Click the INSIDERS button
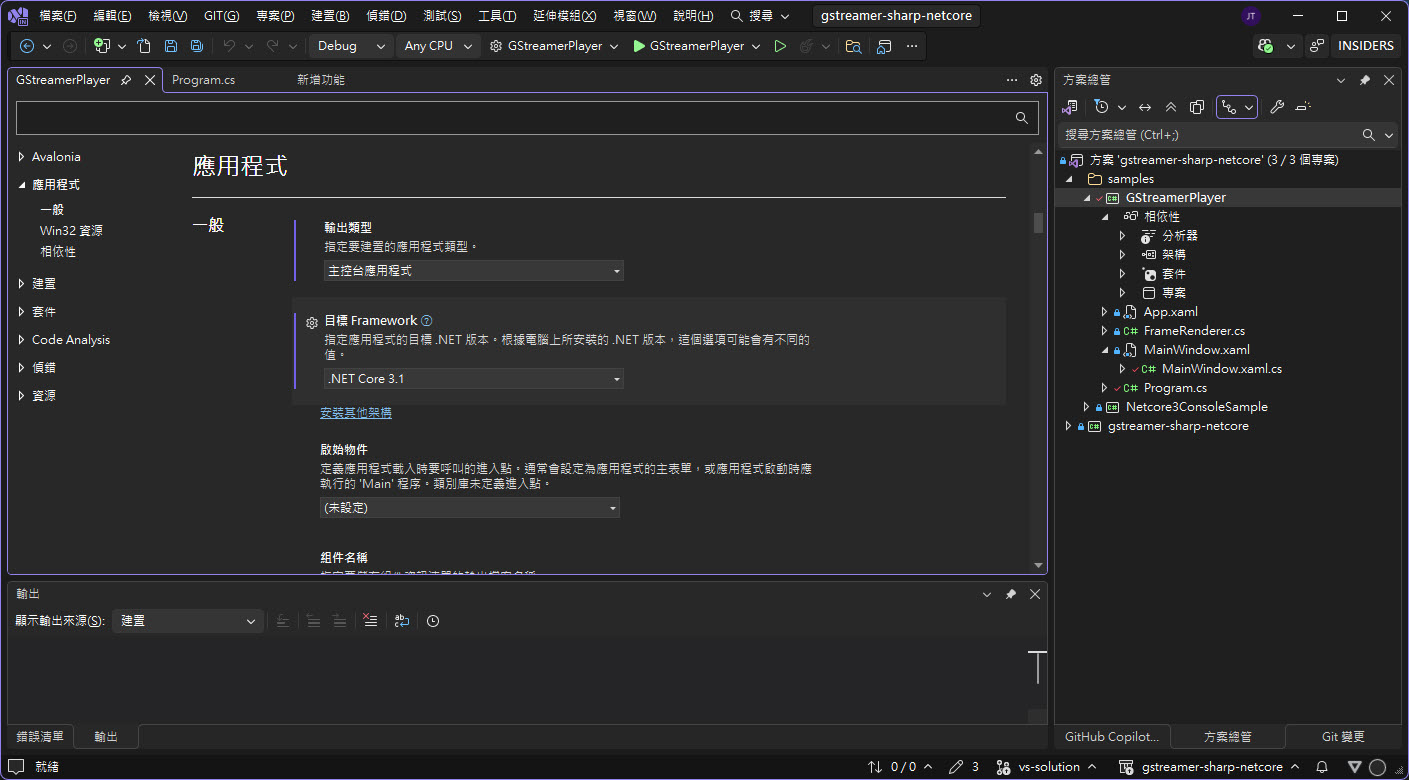Screen dimensions: 1409x780 point(1365,46)
